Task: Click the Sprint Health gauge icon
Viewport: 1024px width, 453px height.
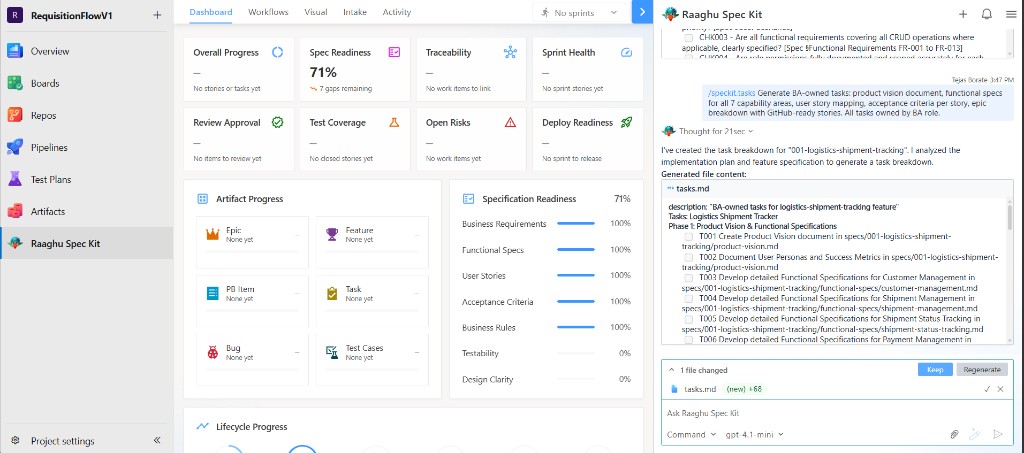Action: coord(626,52)
